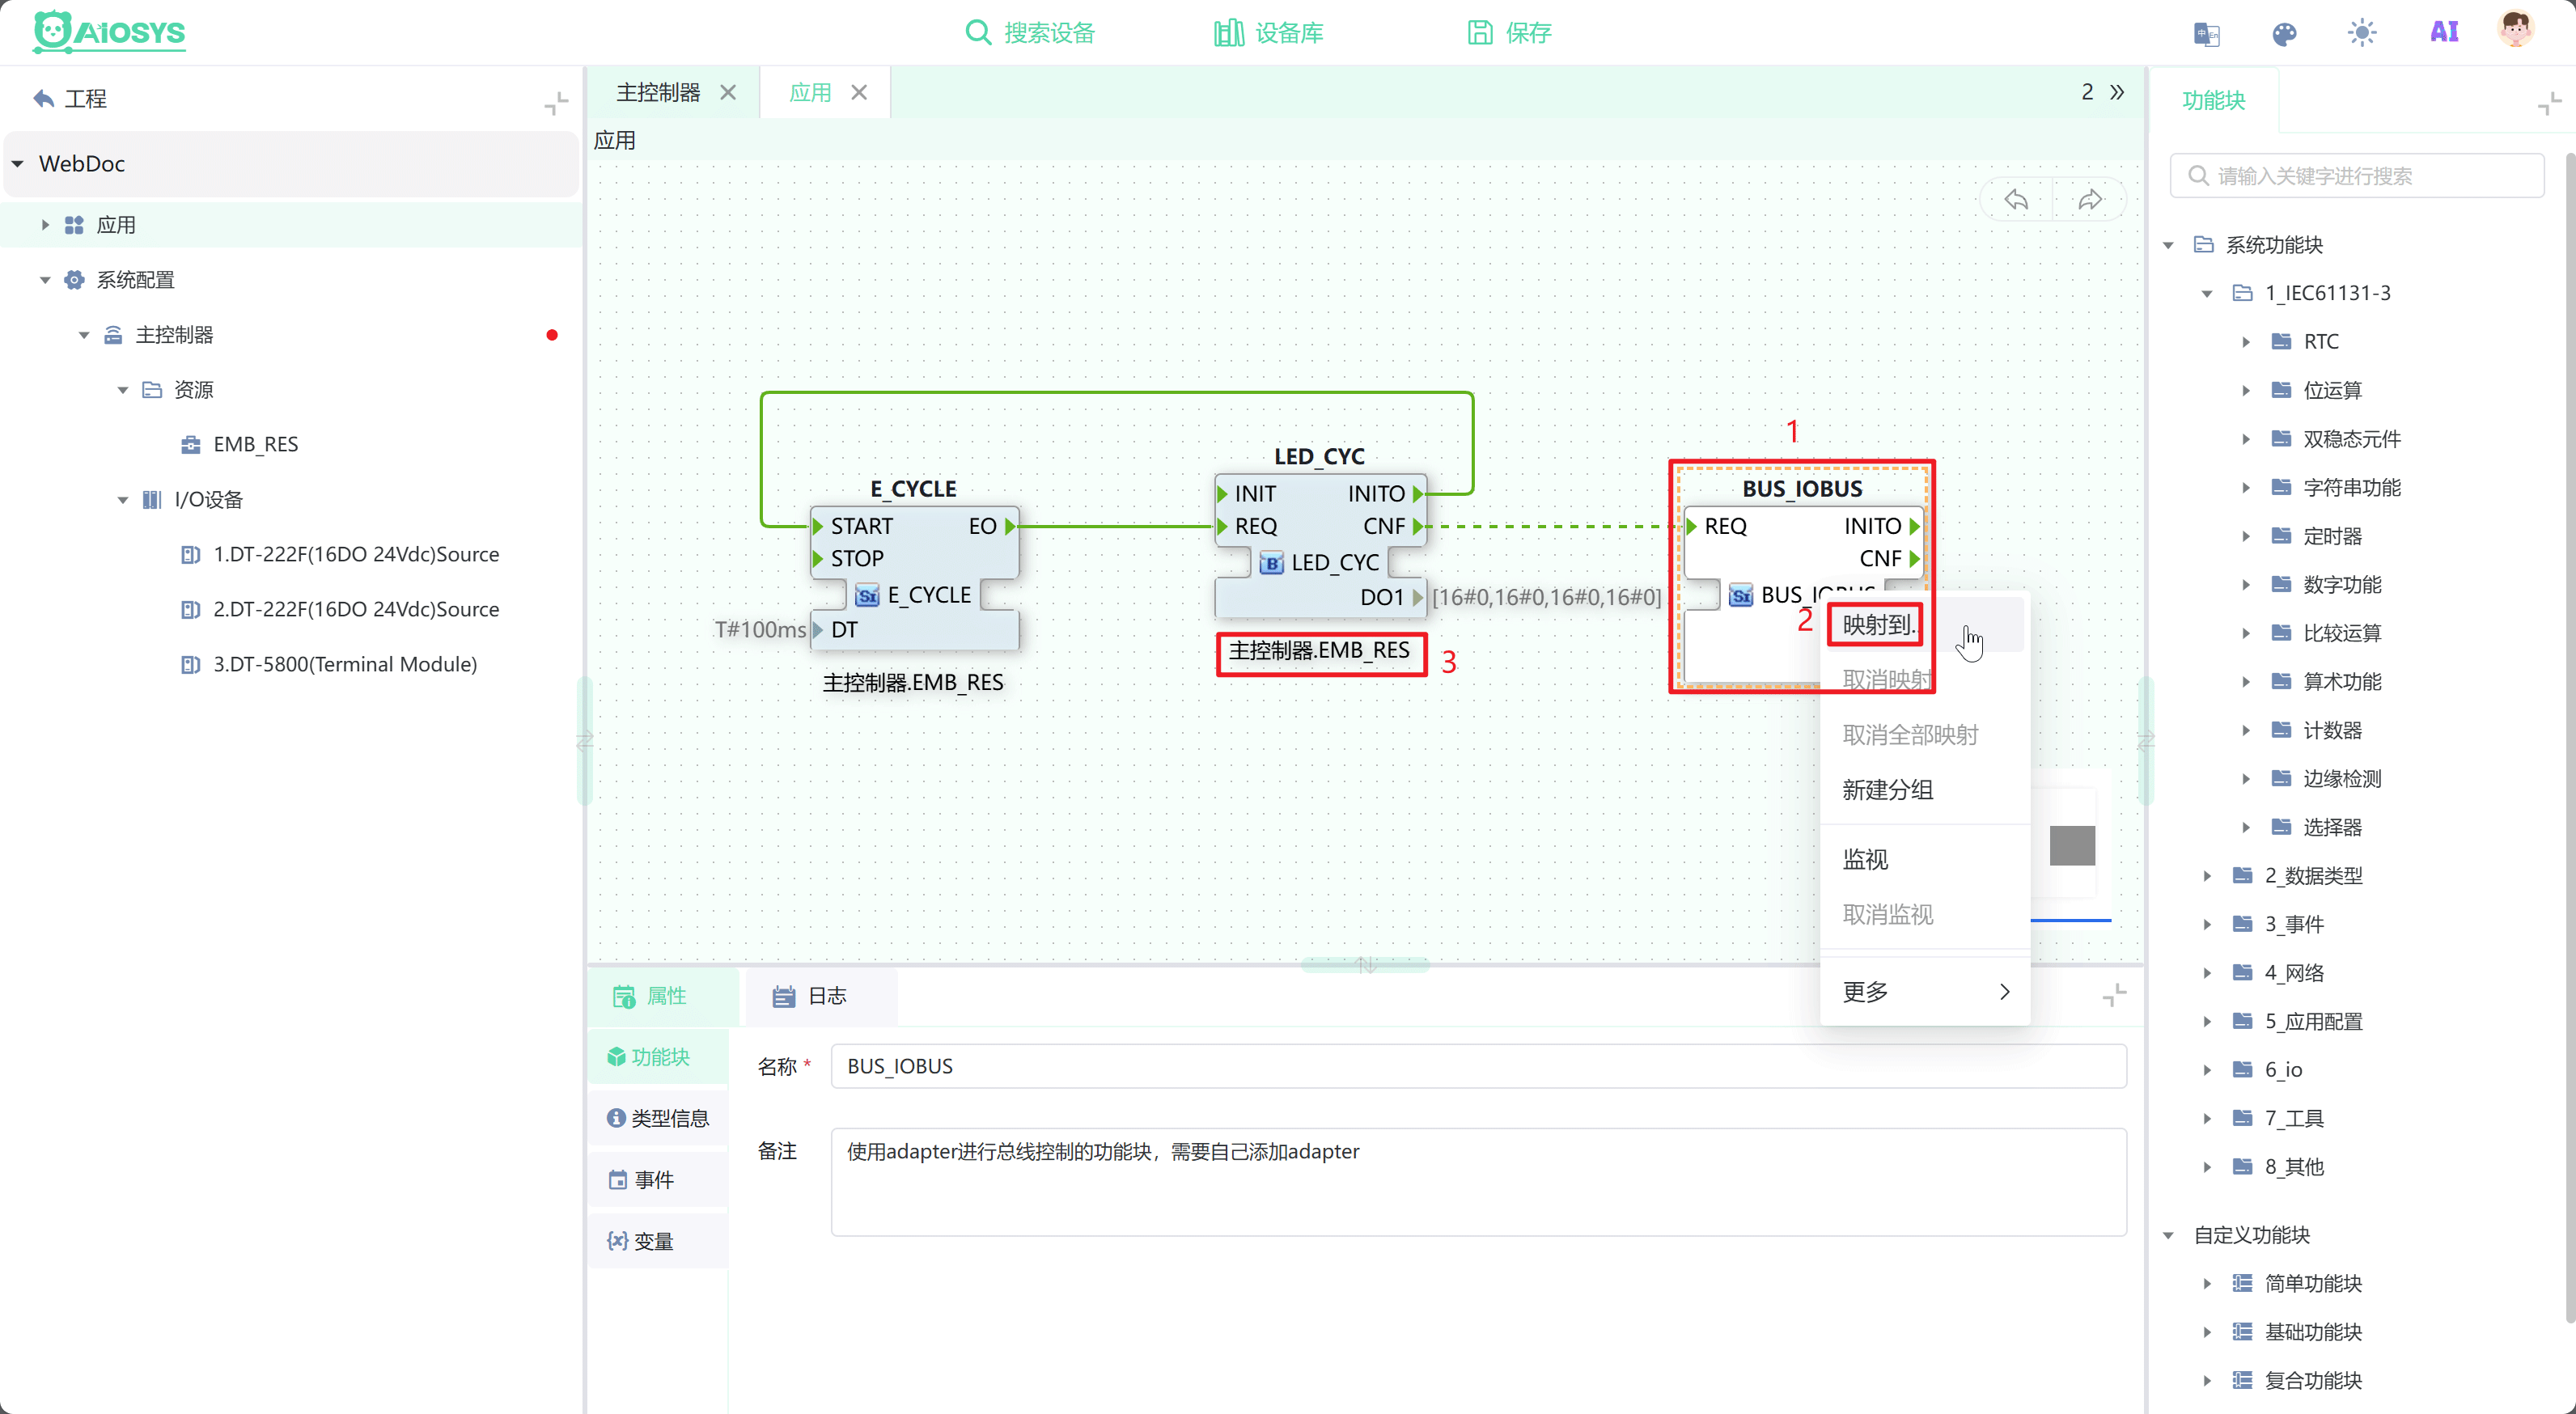Click the undo arrow on canvas
This screenshot has width=2576, height=1414.
click(x=2016, y=200)
